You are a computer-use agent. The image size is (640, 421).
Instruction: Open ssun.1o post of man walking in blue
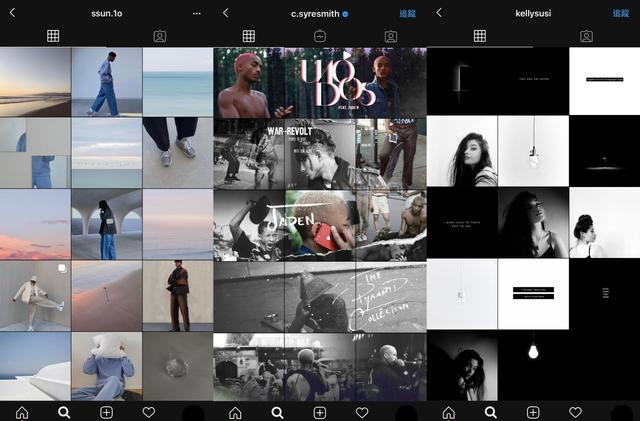click(107, 82)
